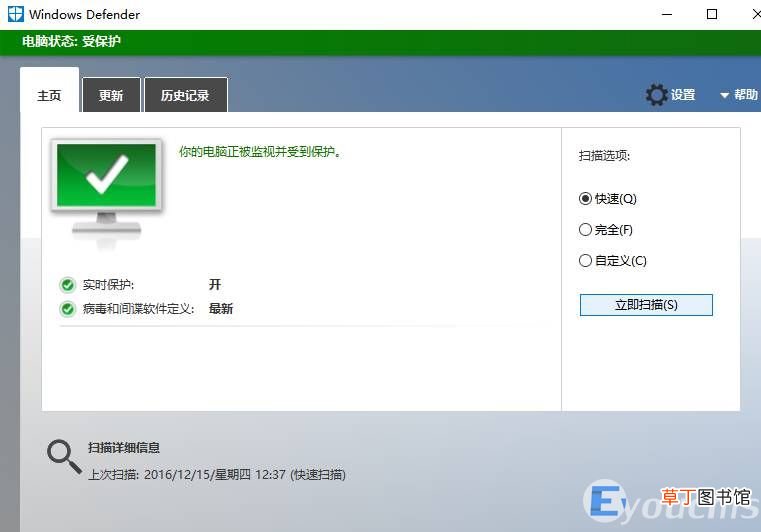This screenshot has height=532, width=761.
Task: Click the 扫描详细信息 heading
Action: pos(124,448)
